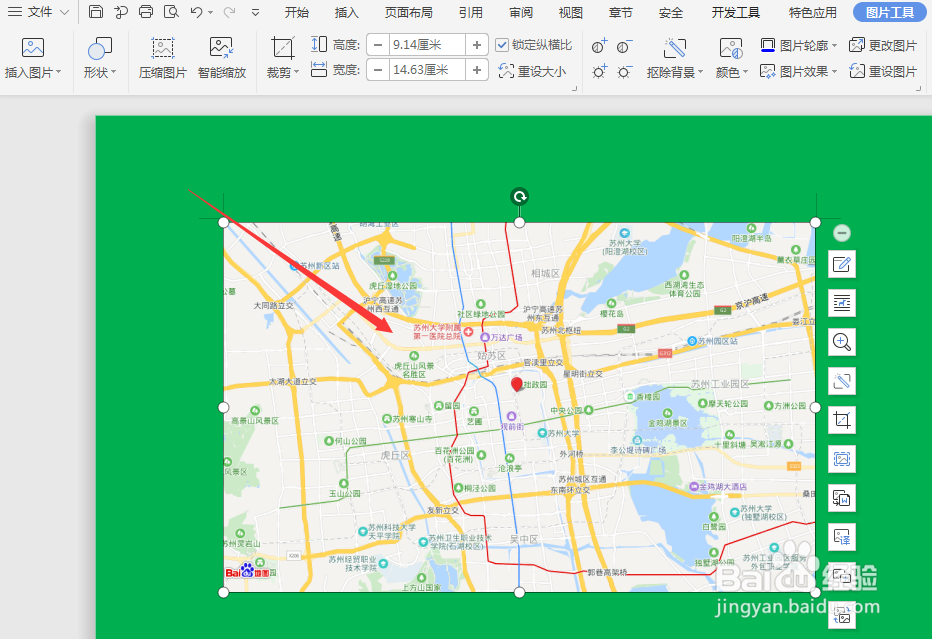This screenshot has height=639, width=932.
Task: Toggle the 锁定纵横比 lock aspect ratio checkbox
Action: click(502, 45)
